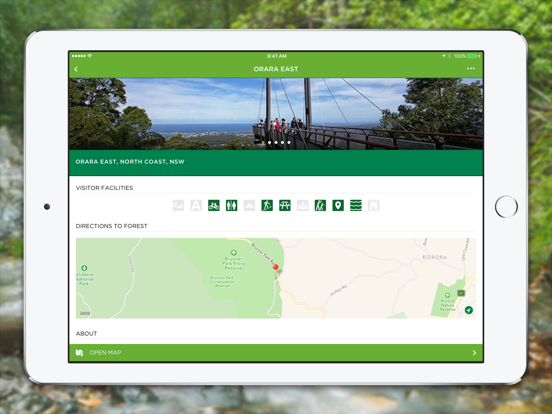
Task: Tap the Visitor Facilities heading
Action: coord(105,188)
